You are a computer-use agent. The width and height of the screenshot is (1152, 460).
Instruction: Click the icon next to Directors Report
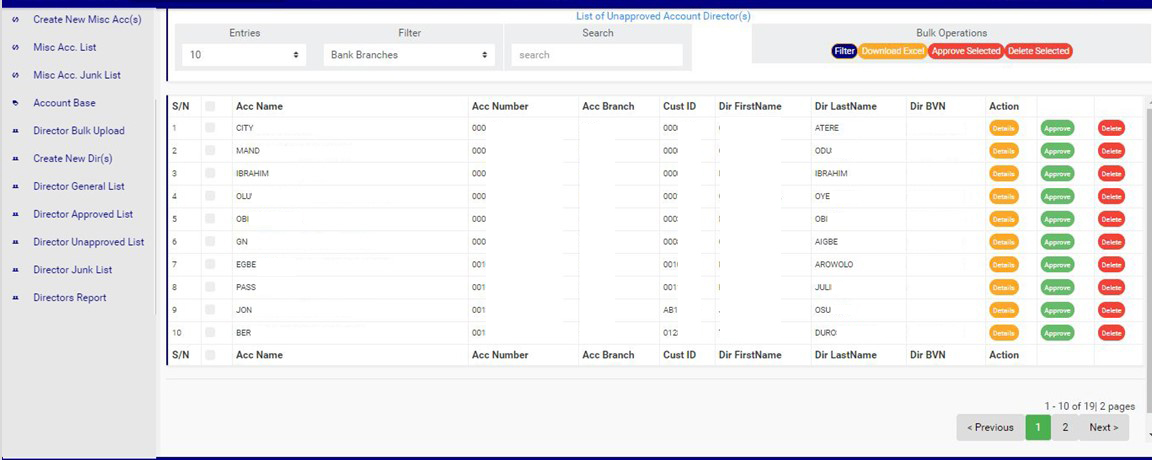tap(15, 298)
